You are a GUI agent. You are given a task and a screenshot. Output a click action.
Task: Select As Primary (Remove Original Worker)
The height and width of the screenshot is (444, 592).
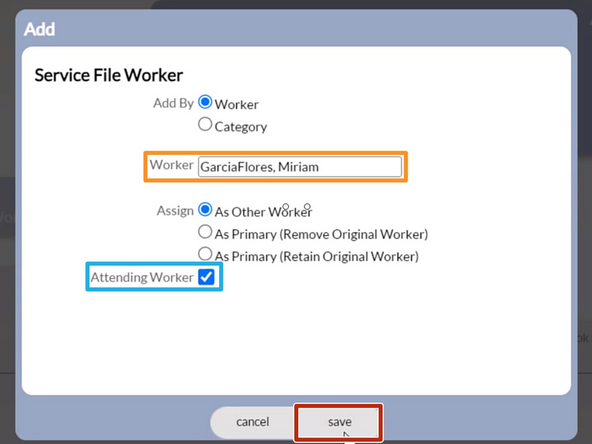205,232
